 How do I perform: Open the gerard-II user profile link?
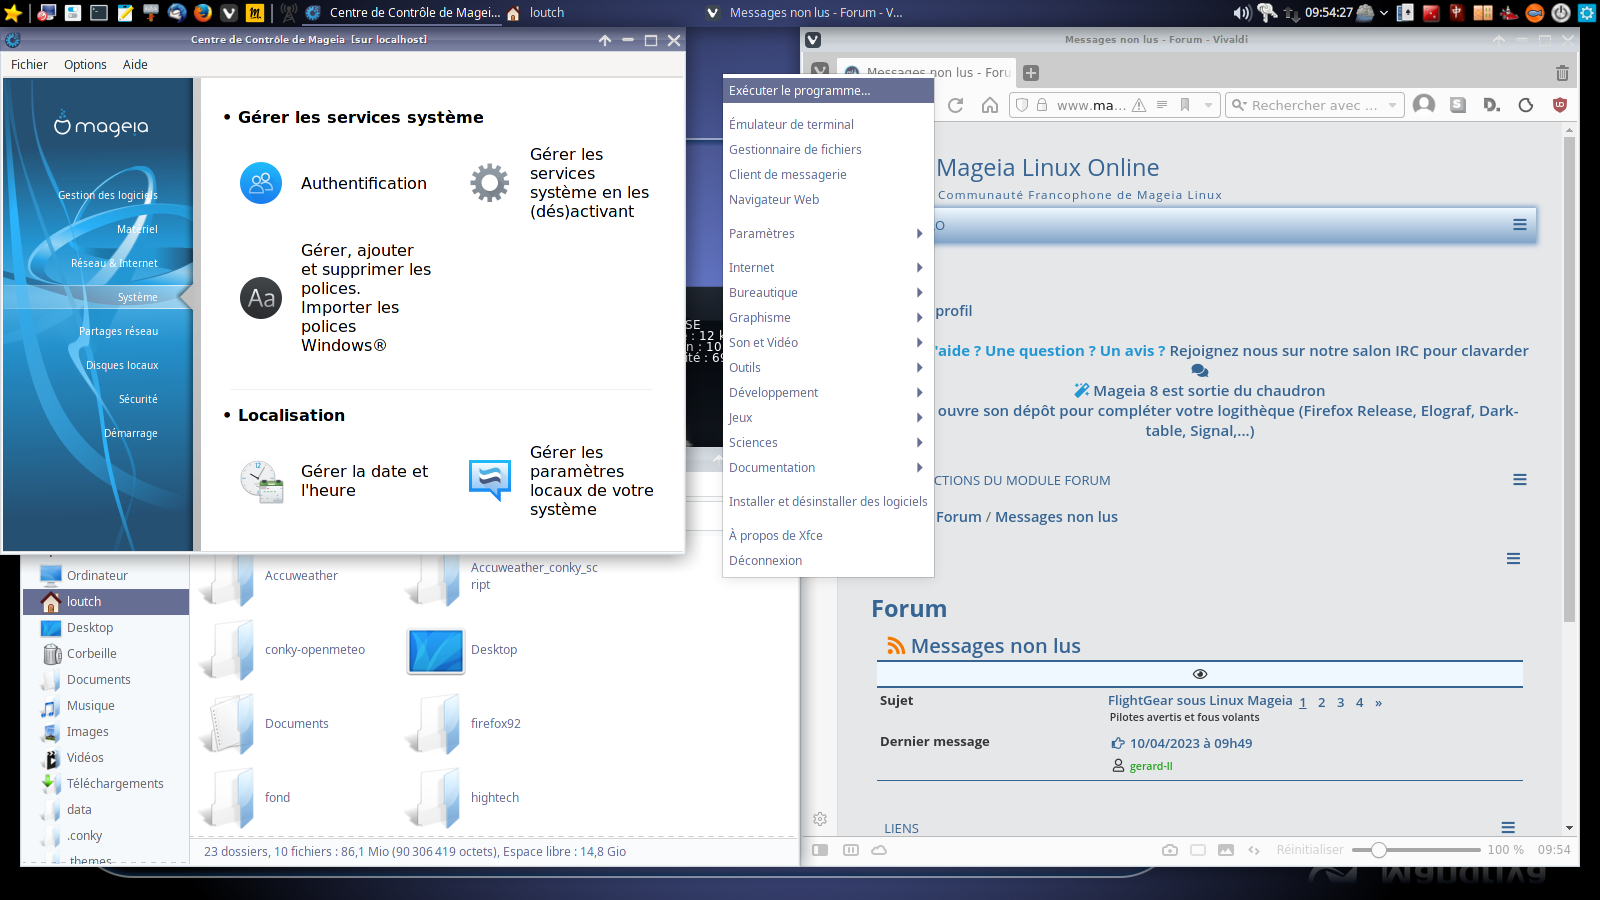(x=1151, y=766)
